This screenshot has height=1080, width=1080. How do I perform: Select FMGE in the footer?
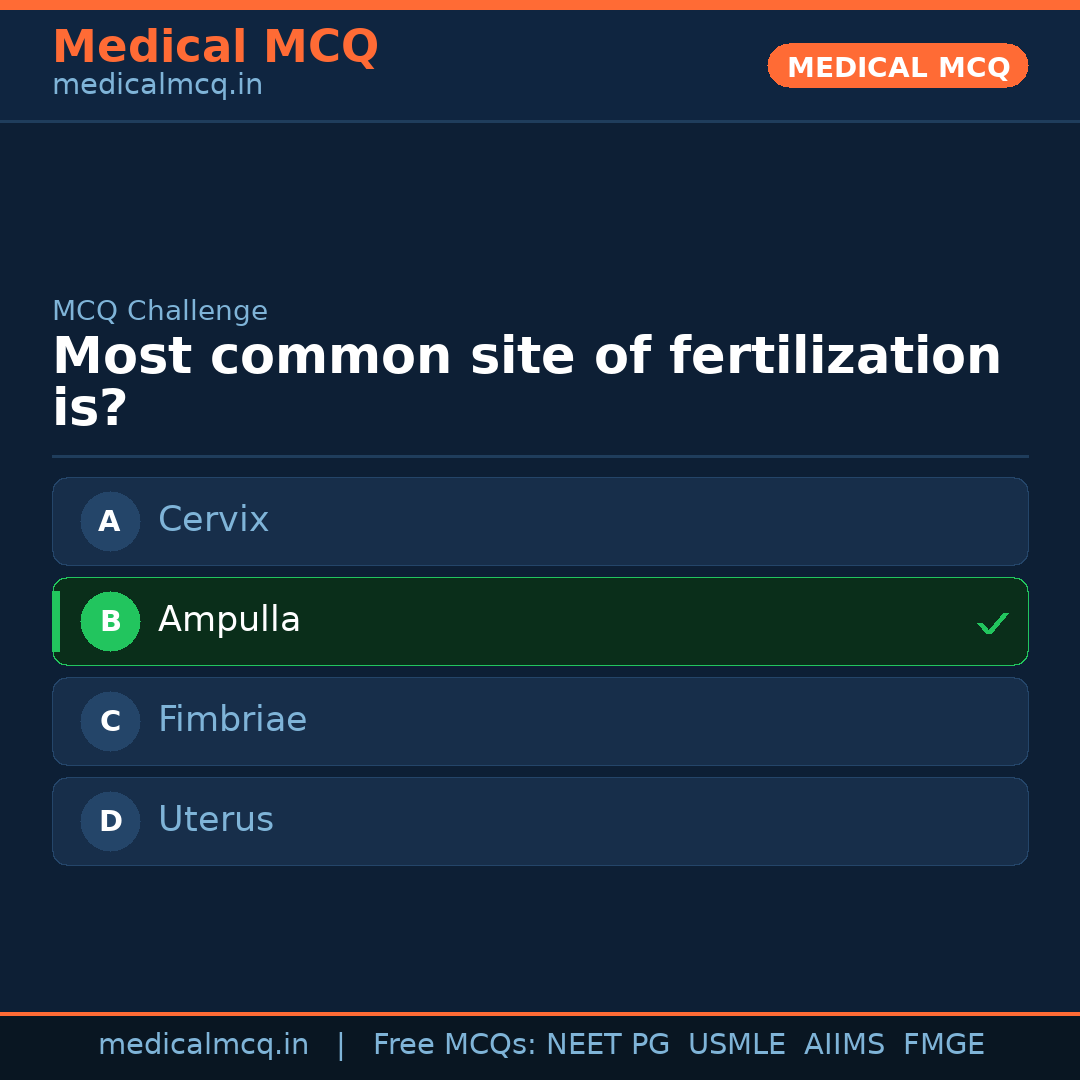coord(943,1045)
